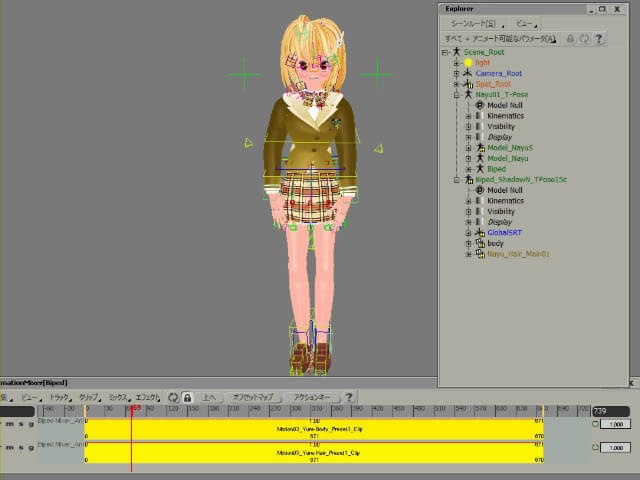Image resolution: width=640 pixels, height=480 pixels.
Task: Click the Explorer refresh icon
Action: pyautogui.click(x=584, y=38)
